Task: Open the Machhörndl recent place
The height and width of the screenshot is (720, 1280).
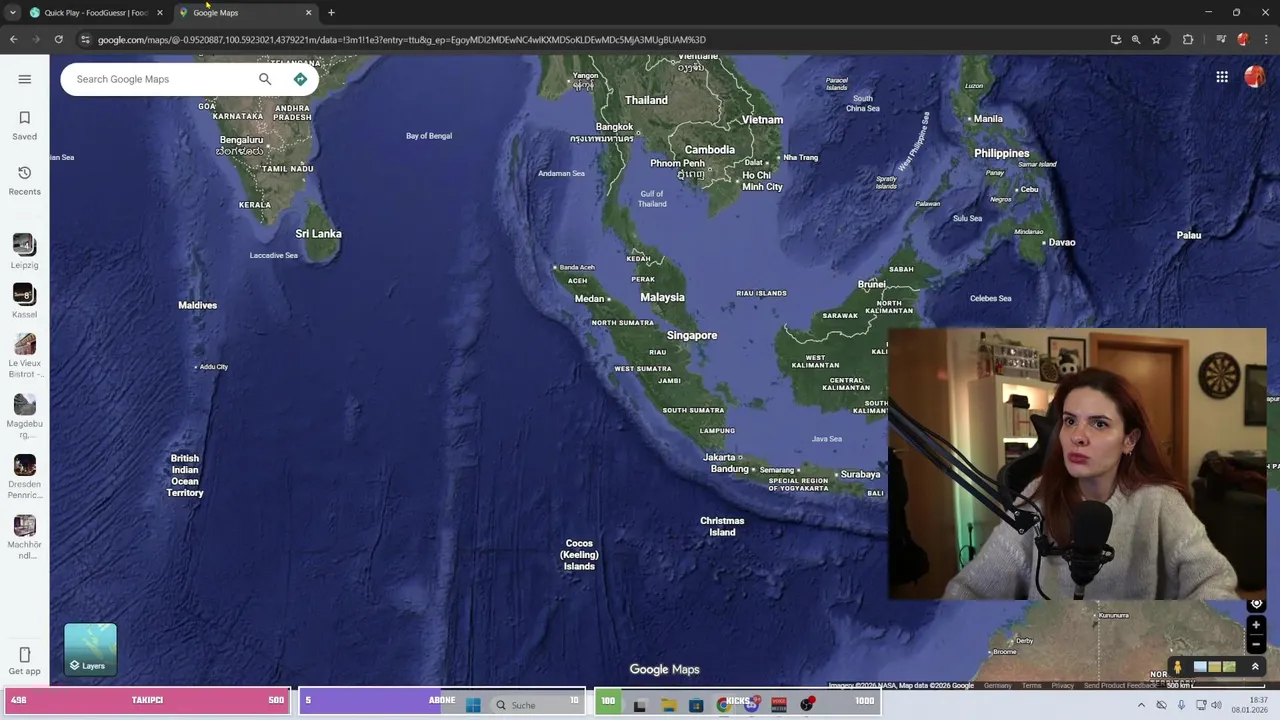Action: 25,537
